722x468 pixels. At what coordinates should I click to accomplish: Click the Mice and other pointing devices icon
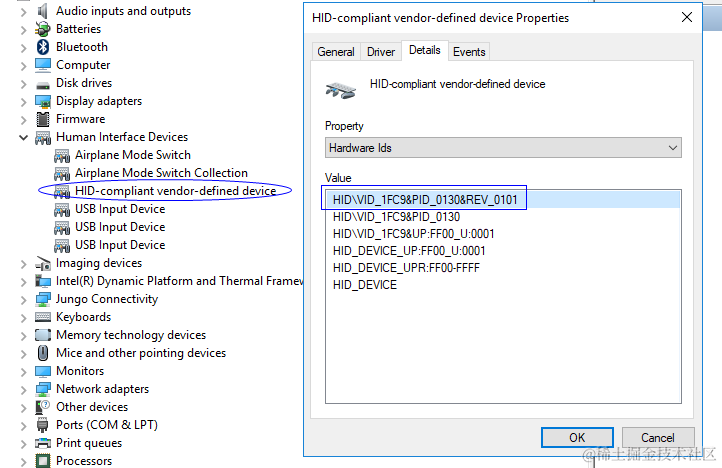43,353
